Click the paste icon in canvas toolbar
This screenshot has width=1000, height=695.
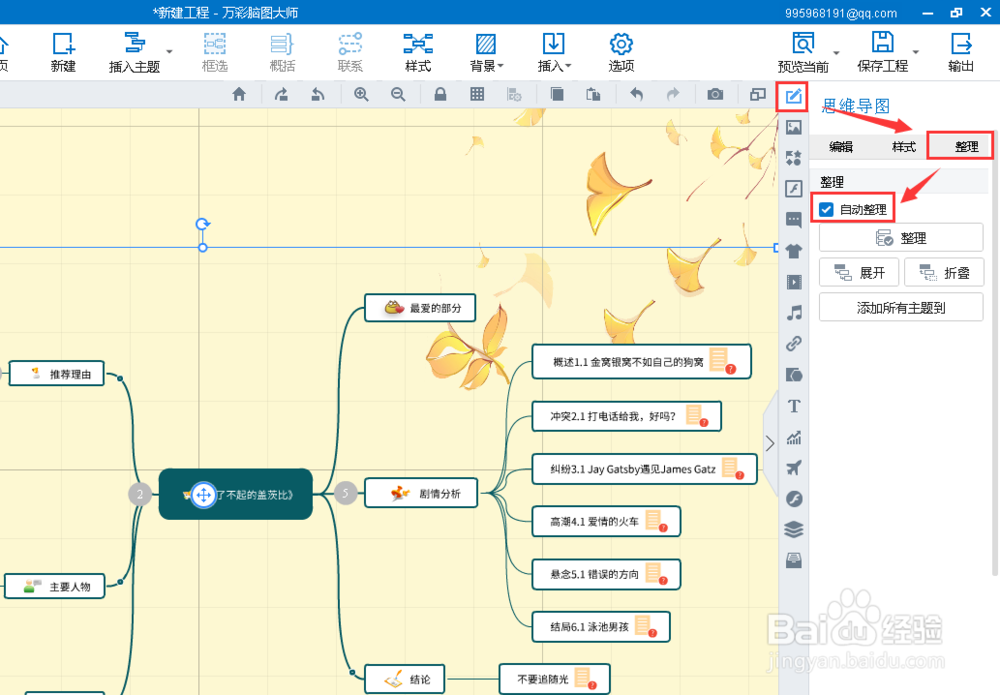(x=593, y=94)
